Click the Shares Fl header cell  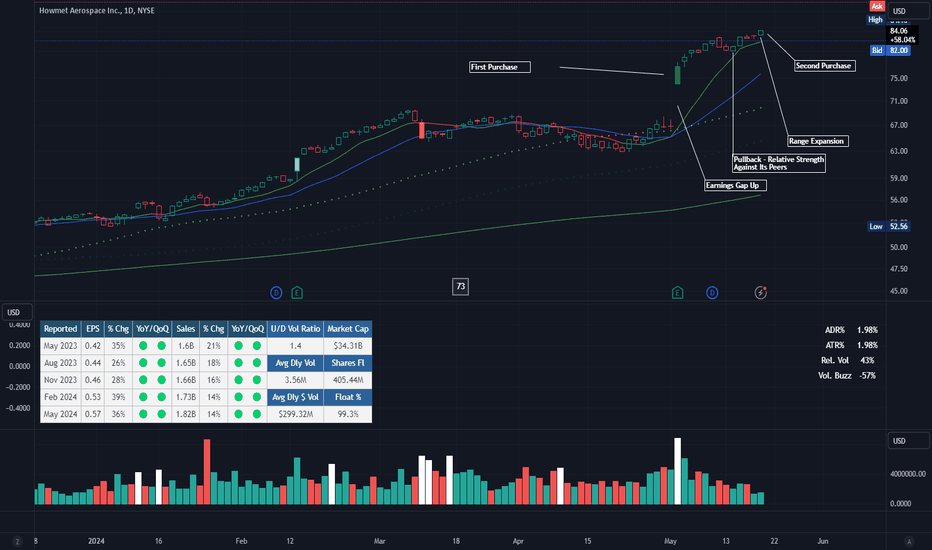tap(348, 363)
